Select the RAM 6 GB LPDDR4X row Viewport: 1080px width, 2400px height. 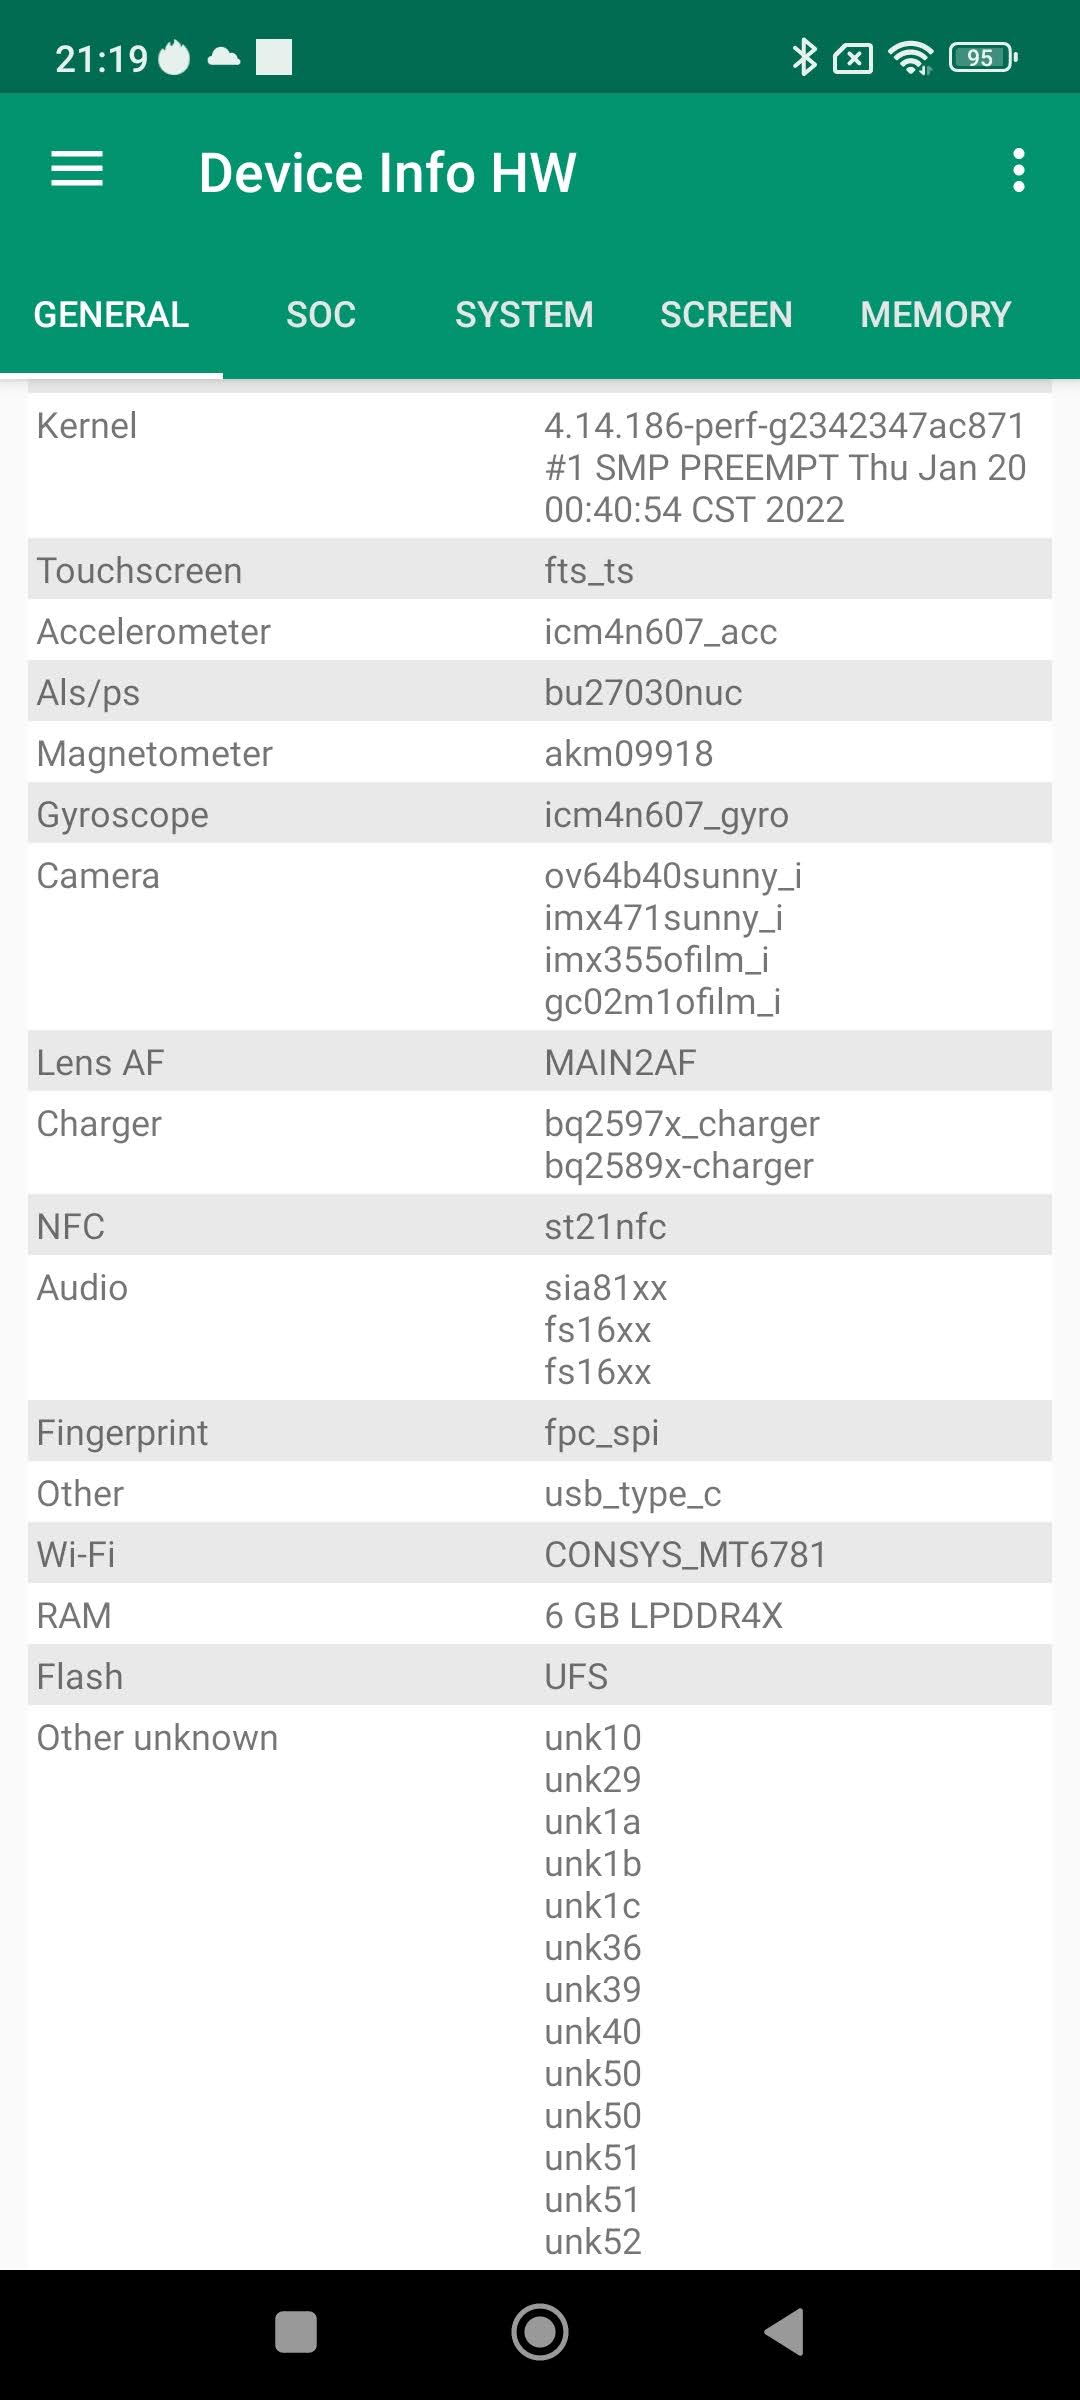[540, 1615]
